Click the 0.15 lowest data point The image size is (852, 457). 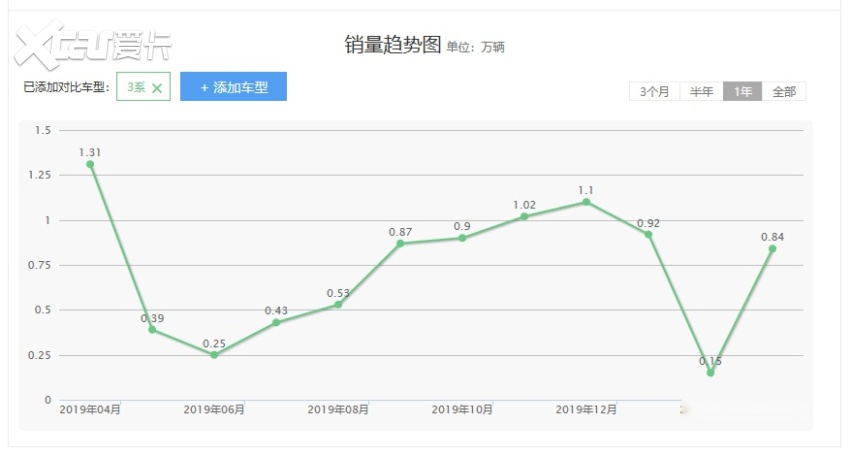[710, 373]
